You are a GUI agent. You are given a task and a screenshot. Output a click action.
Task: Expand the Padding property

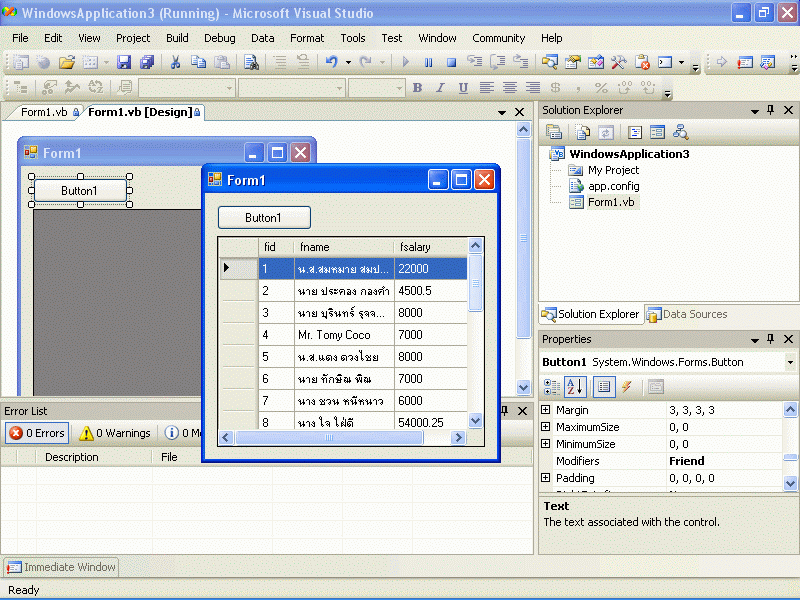[x=545, y=478]
